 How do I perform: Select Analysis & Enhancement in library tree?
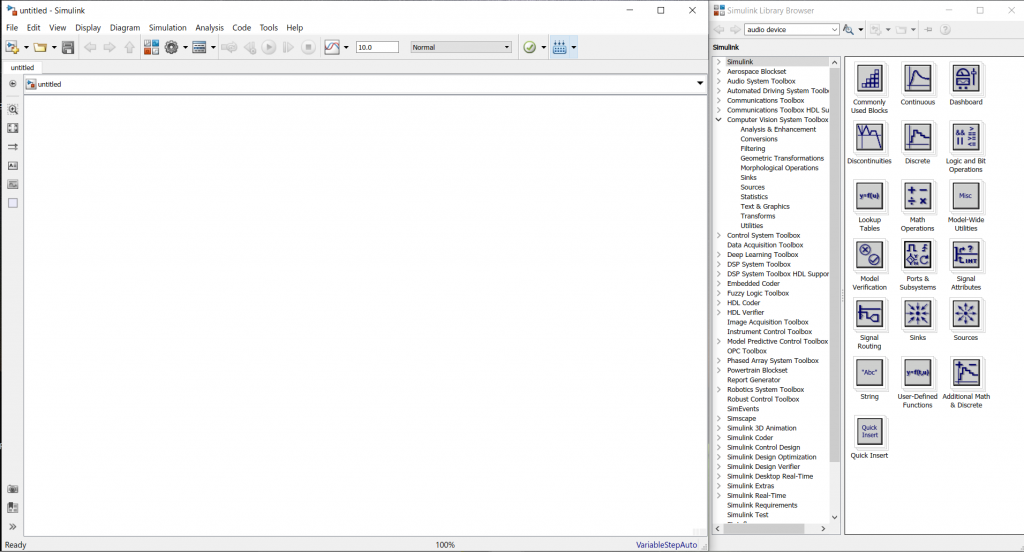[x=778, y=129]
